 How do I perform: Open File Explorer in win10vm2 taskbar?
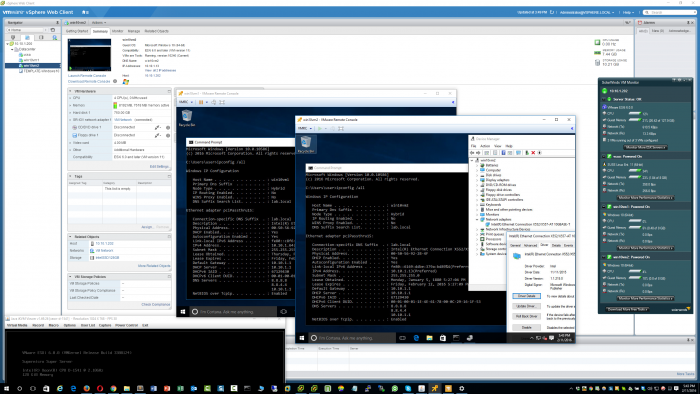[x=429, y=338]
